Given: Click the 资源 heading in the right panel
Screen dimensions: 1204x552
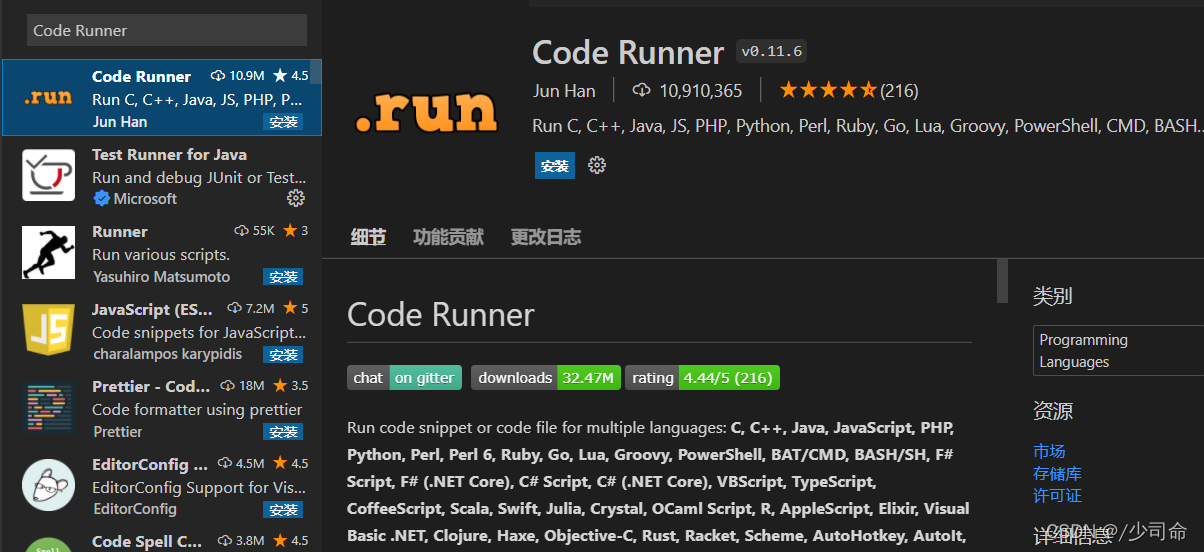Looking at the screenshot, I should pyautogui.click(x=1052, y=410).
